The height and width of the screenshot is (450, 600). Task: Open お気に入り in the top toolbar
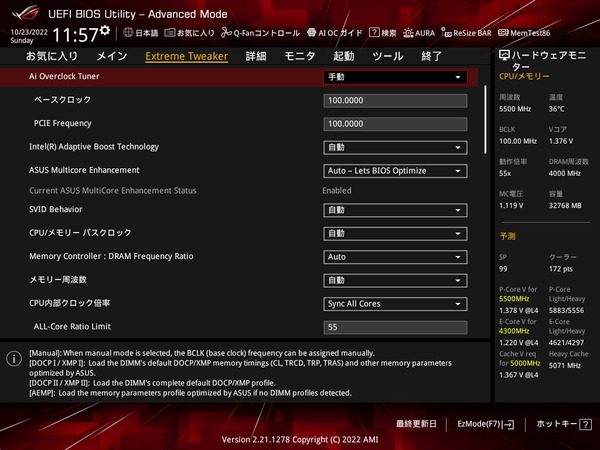[189, 33]
